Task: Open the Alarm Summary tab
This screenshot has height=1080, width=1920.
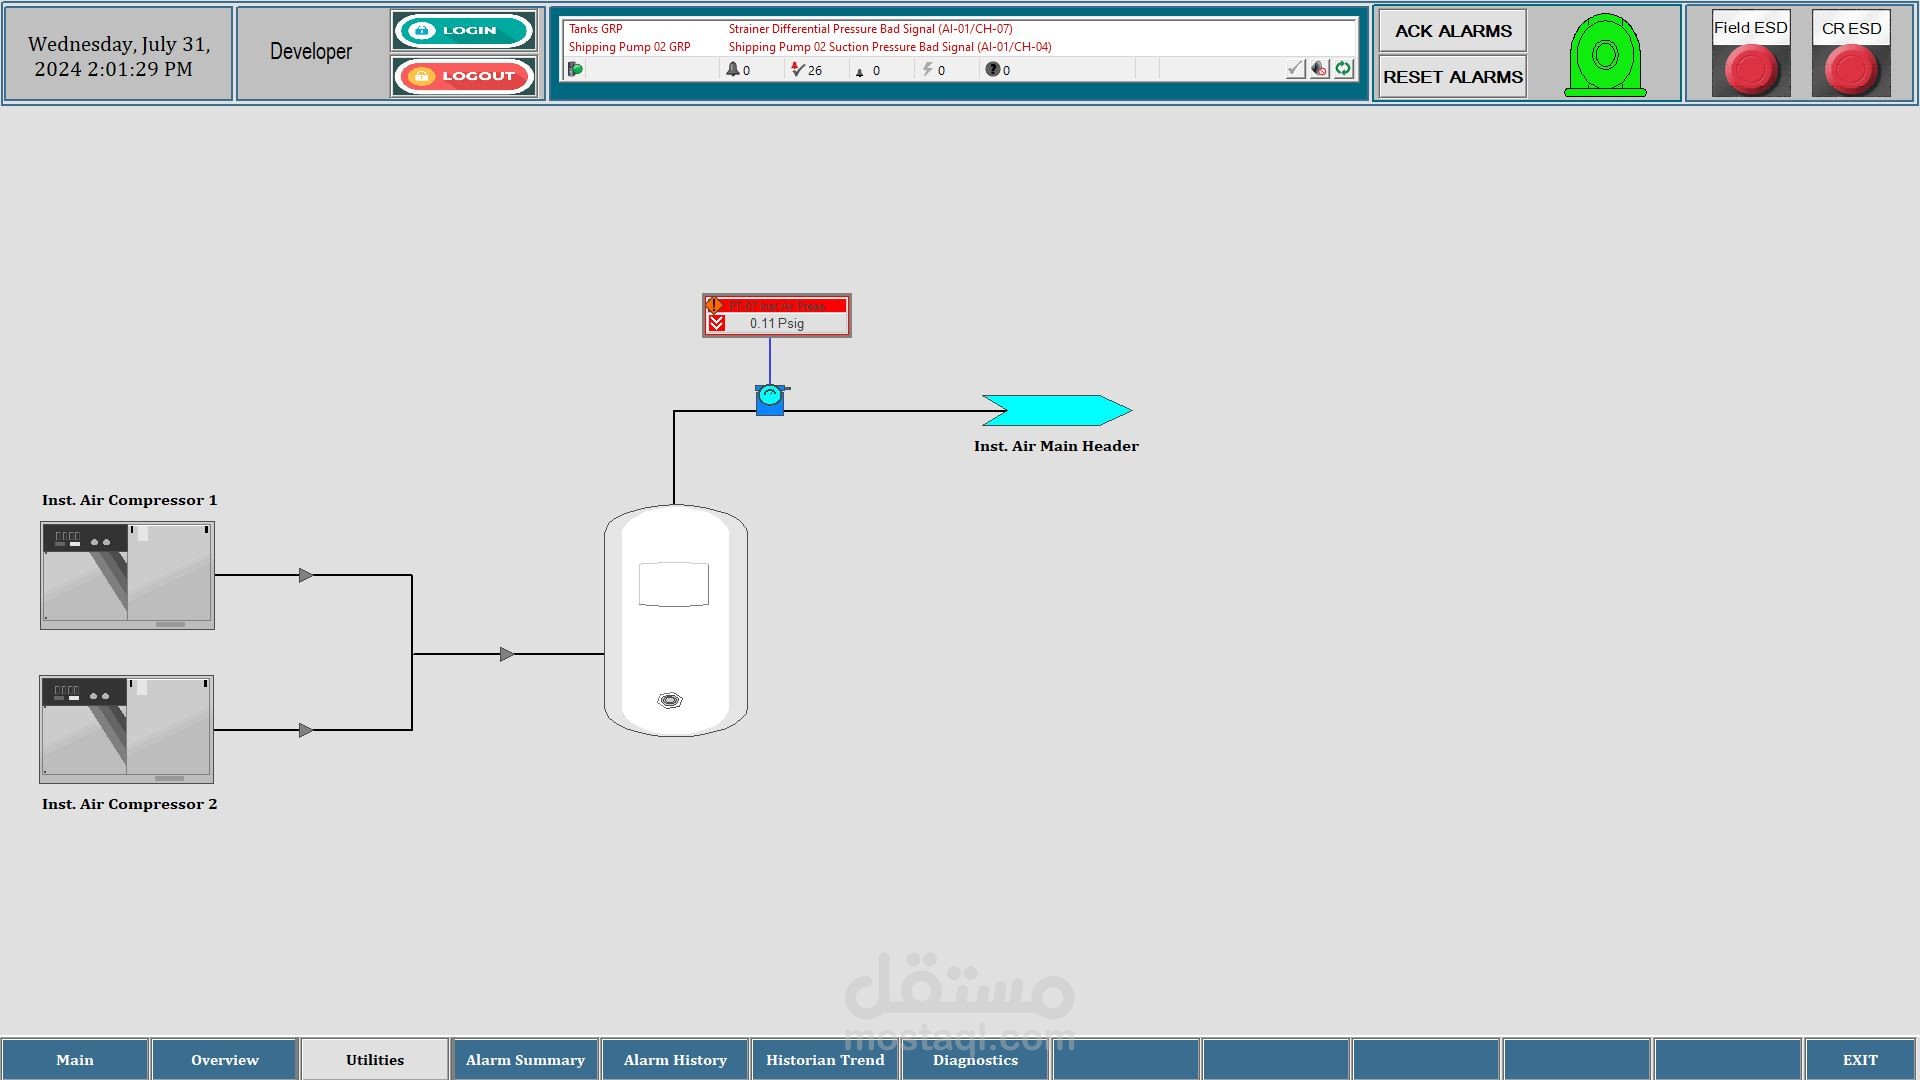Action: pos(525,1060)
